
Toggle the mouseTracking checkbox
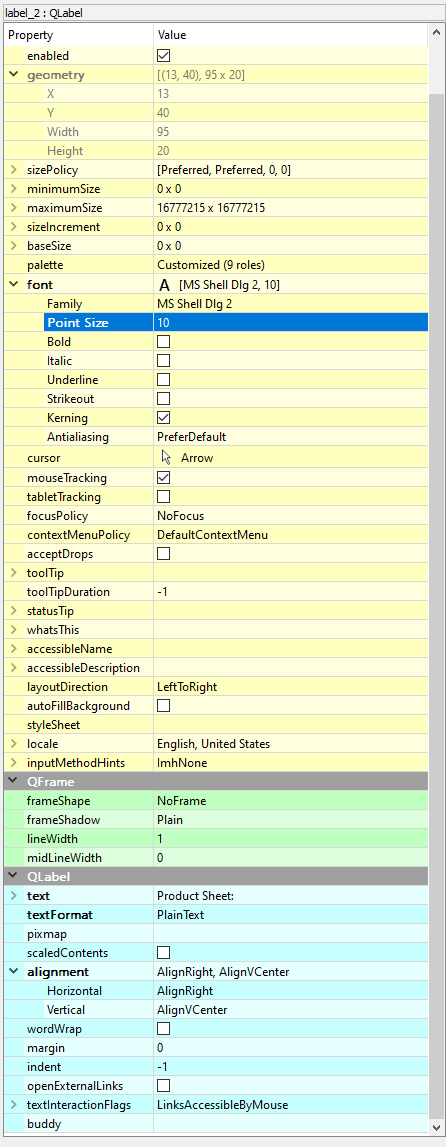164,478
